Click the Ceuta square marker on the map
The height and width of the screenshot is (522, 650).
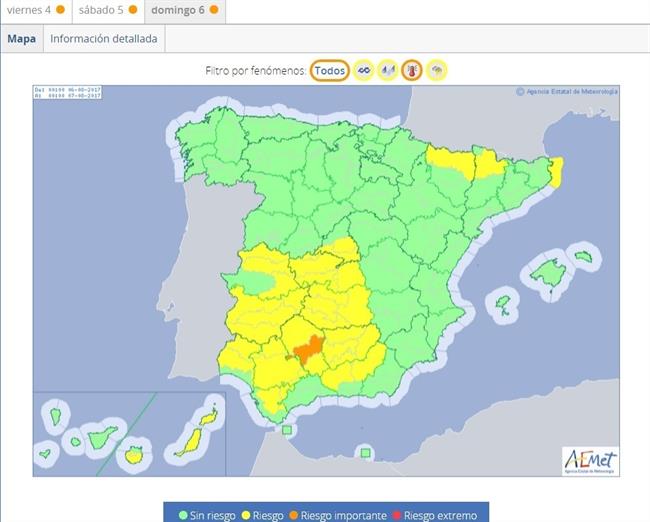pos(287,430)
